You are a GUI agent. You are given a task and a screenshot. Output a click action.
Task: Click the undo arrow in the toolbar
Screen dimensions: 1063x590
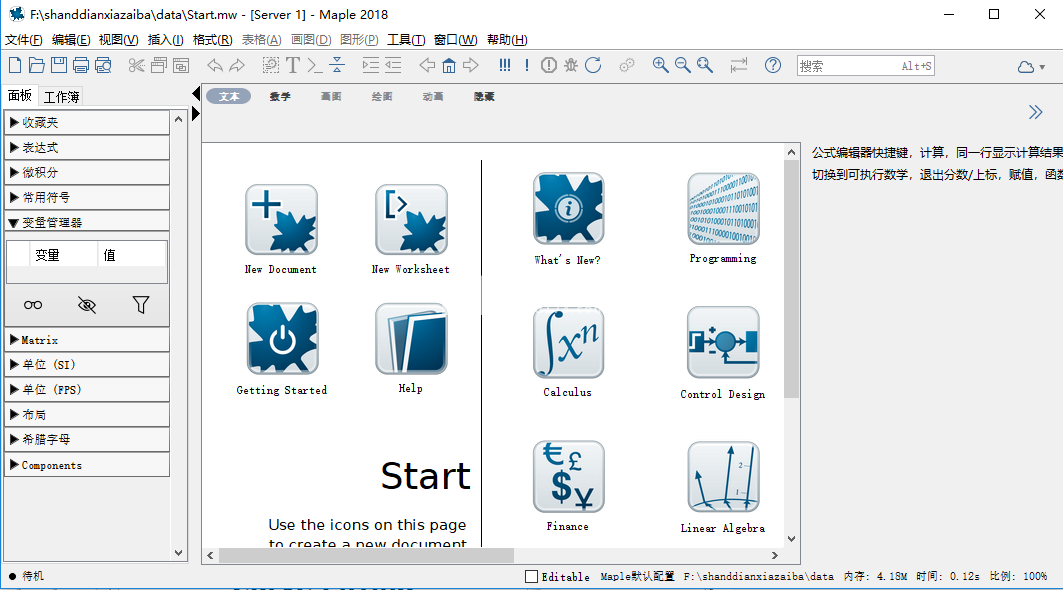tap(215, 65)
